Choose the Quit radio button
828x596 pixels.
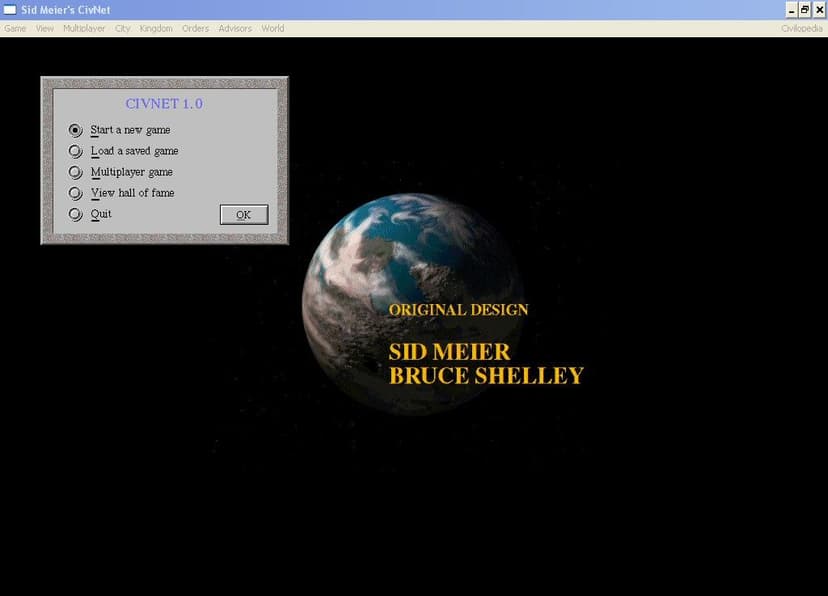(76, 214)
